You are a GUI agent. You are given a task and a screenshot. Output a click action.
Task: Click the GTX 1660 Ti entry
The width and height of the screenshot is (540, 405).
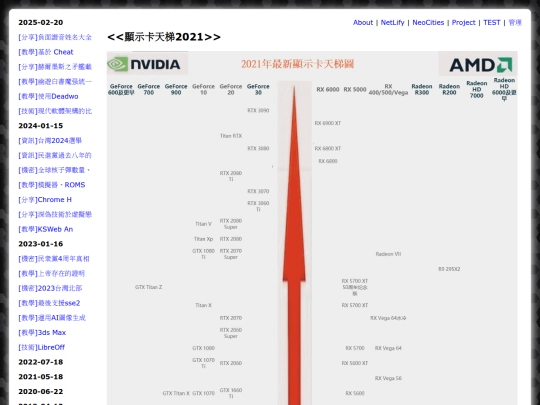[x=231, y=393]
